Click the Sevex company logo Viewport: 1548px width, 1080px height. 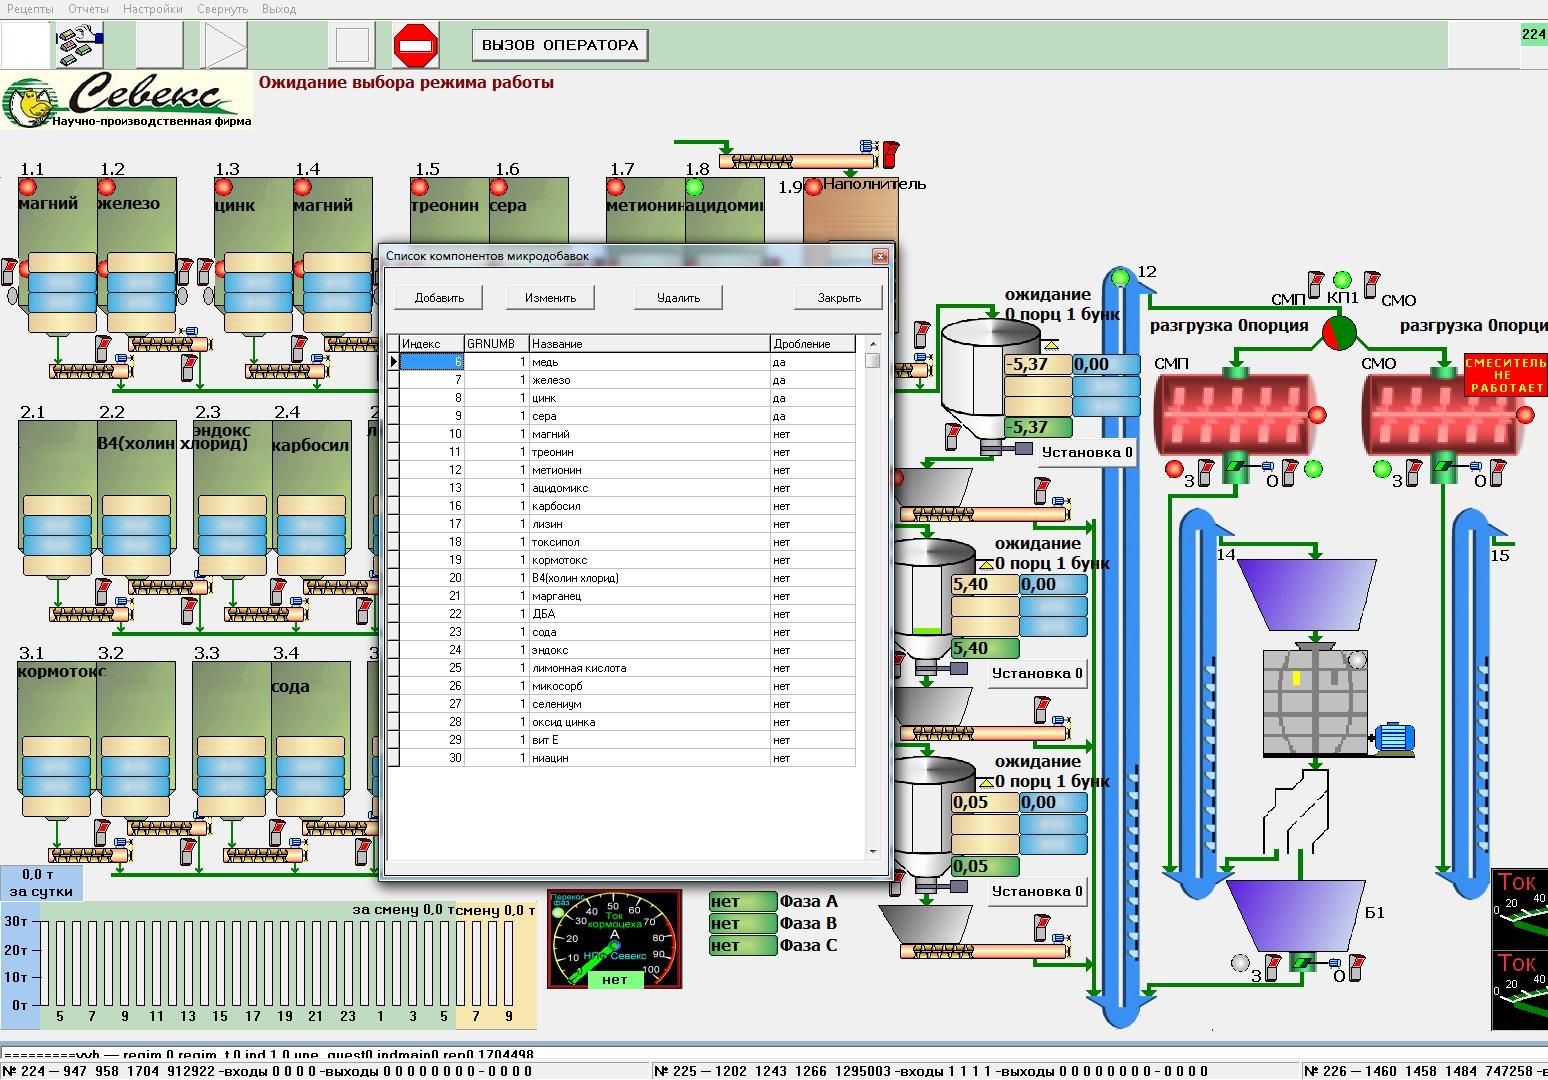[x=127, y=100]
